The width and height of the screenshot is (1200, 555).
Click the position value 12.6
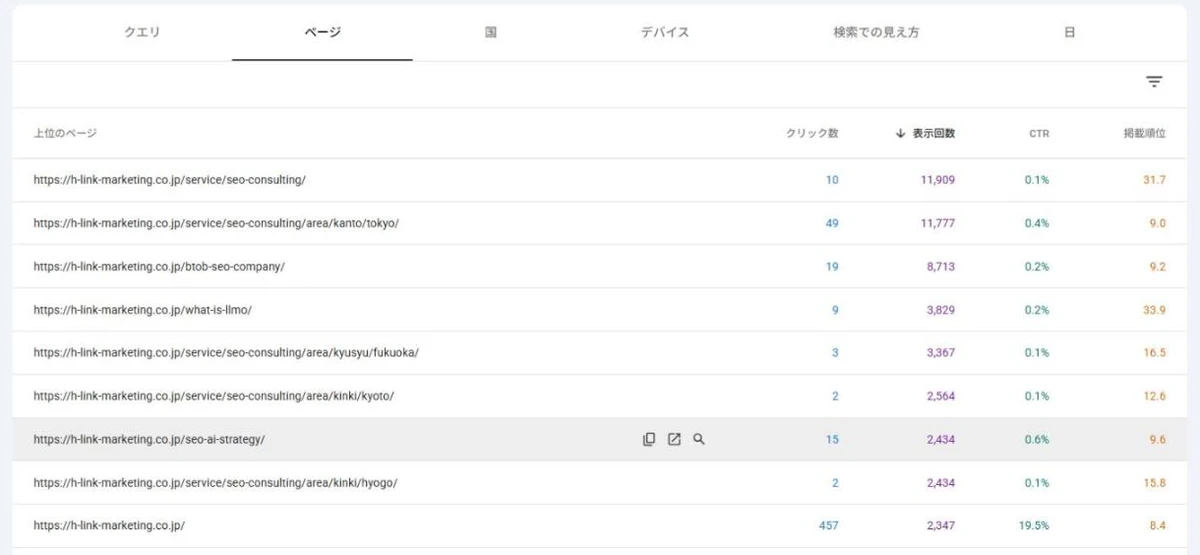pyautogui.click(x=1155, y=396)
